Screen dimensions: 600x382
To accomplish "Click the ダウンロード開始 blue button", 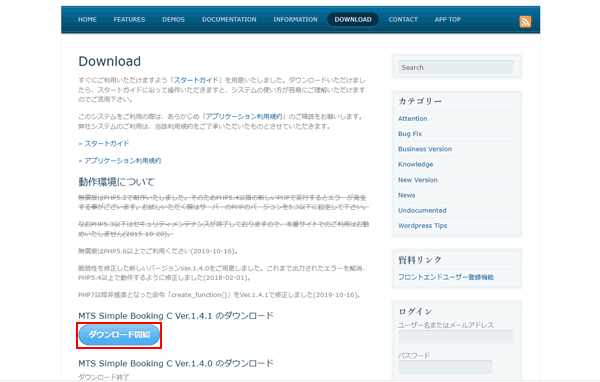I will point(119,335).
